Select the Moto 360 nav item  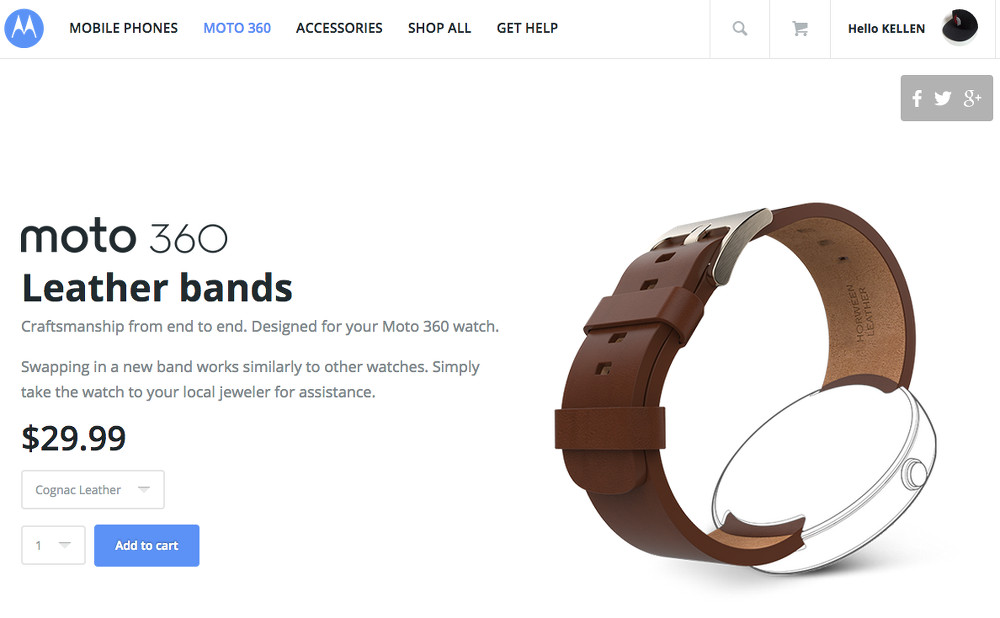[237, 28]
